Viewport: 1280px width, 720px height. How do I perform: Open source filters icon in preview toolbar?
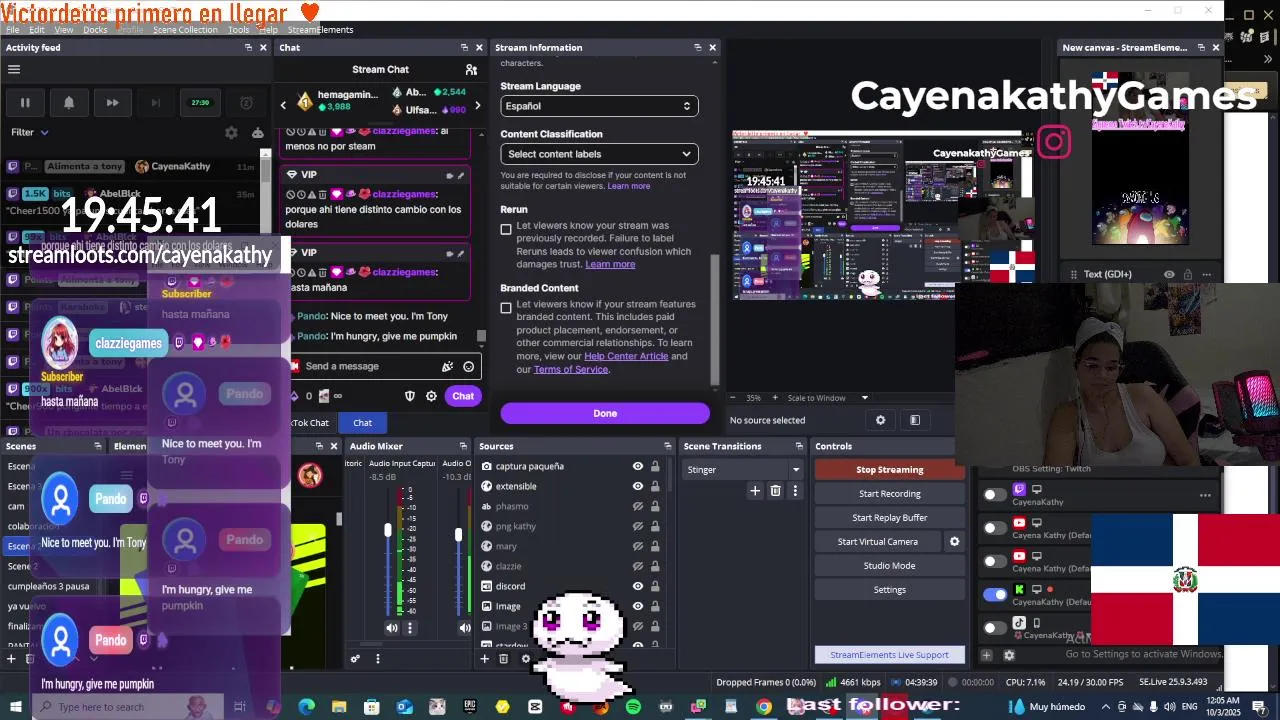[914, 420]
